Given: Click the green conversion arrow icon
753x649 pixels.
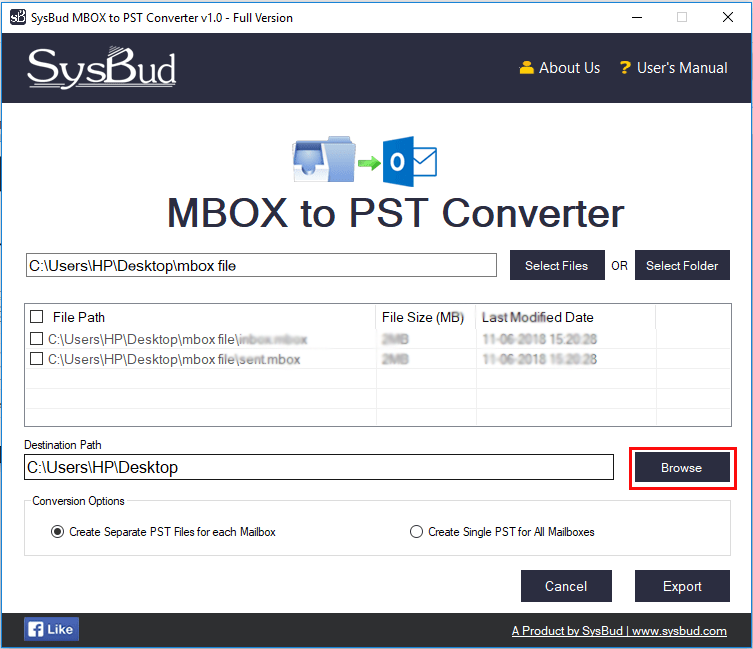Looking at the screenshot, I should pos(369,163).
